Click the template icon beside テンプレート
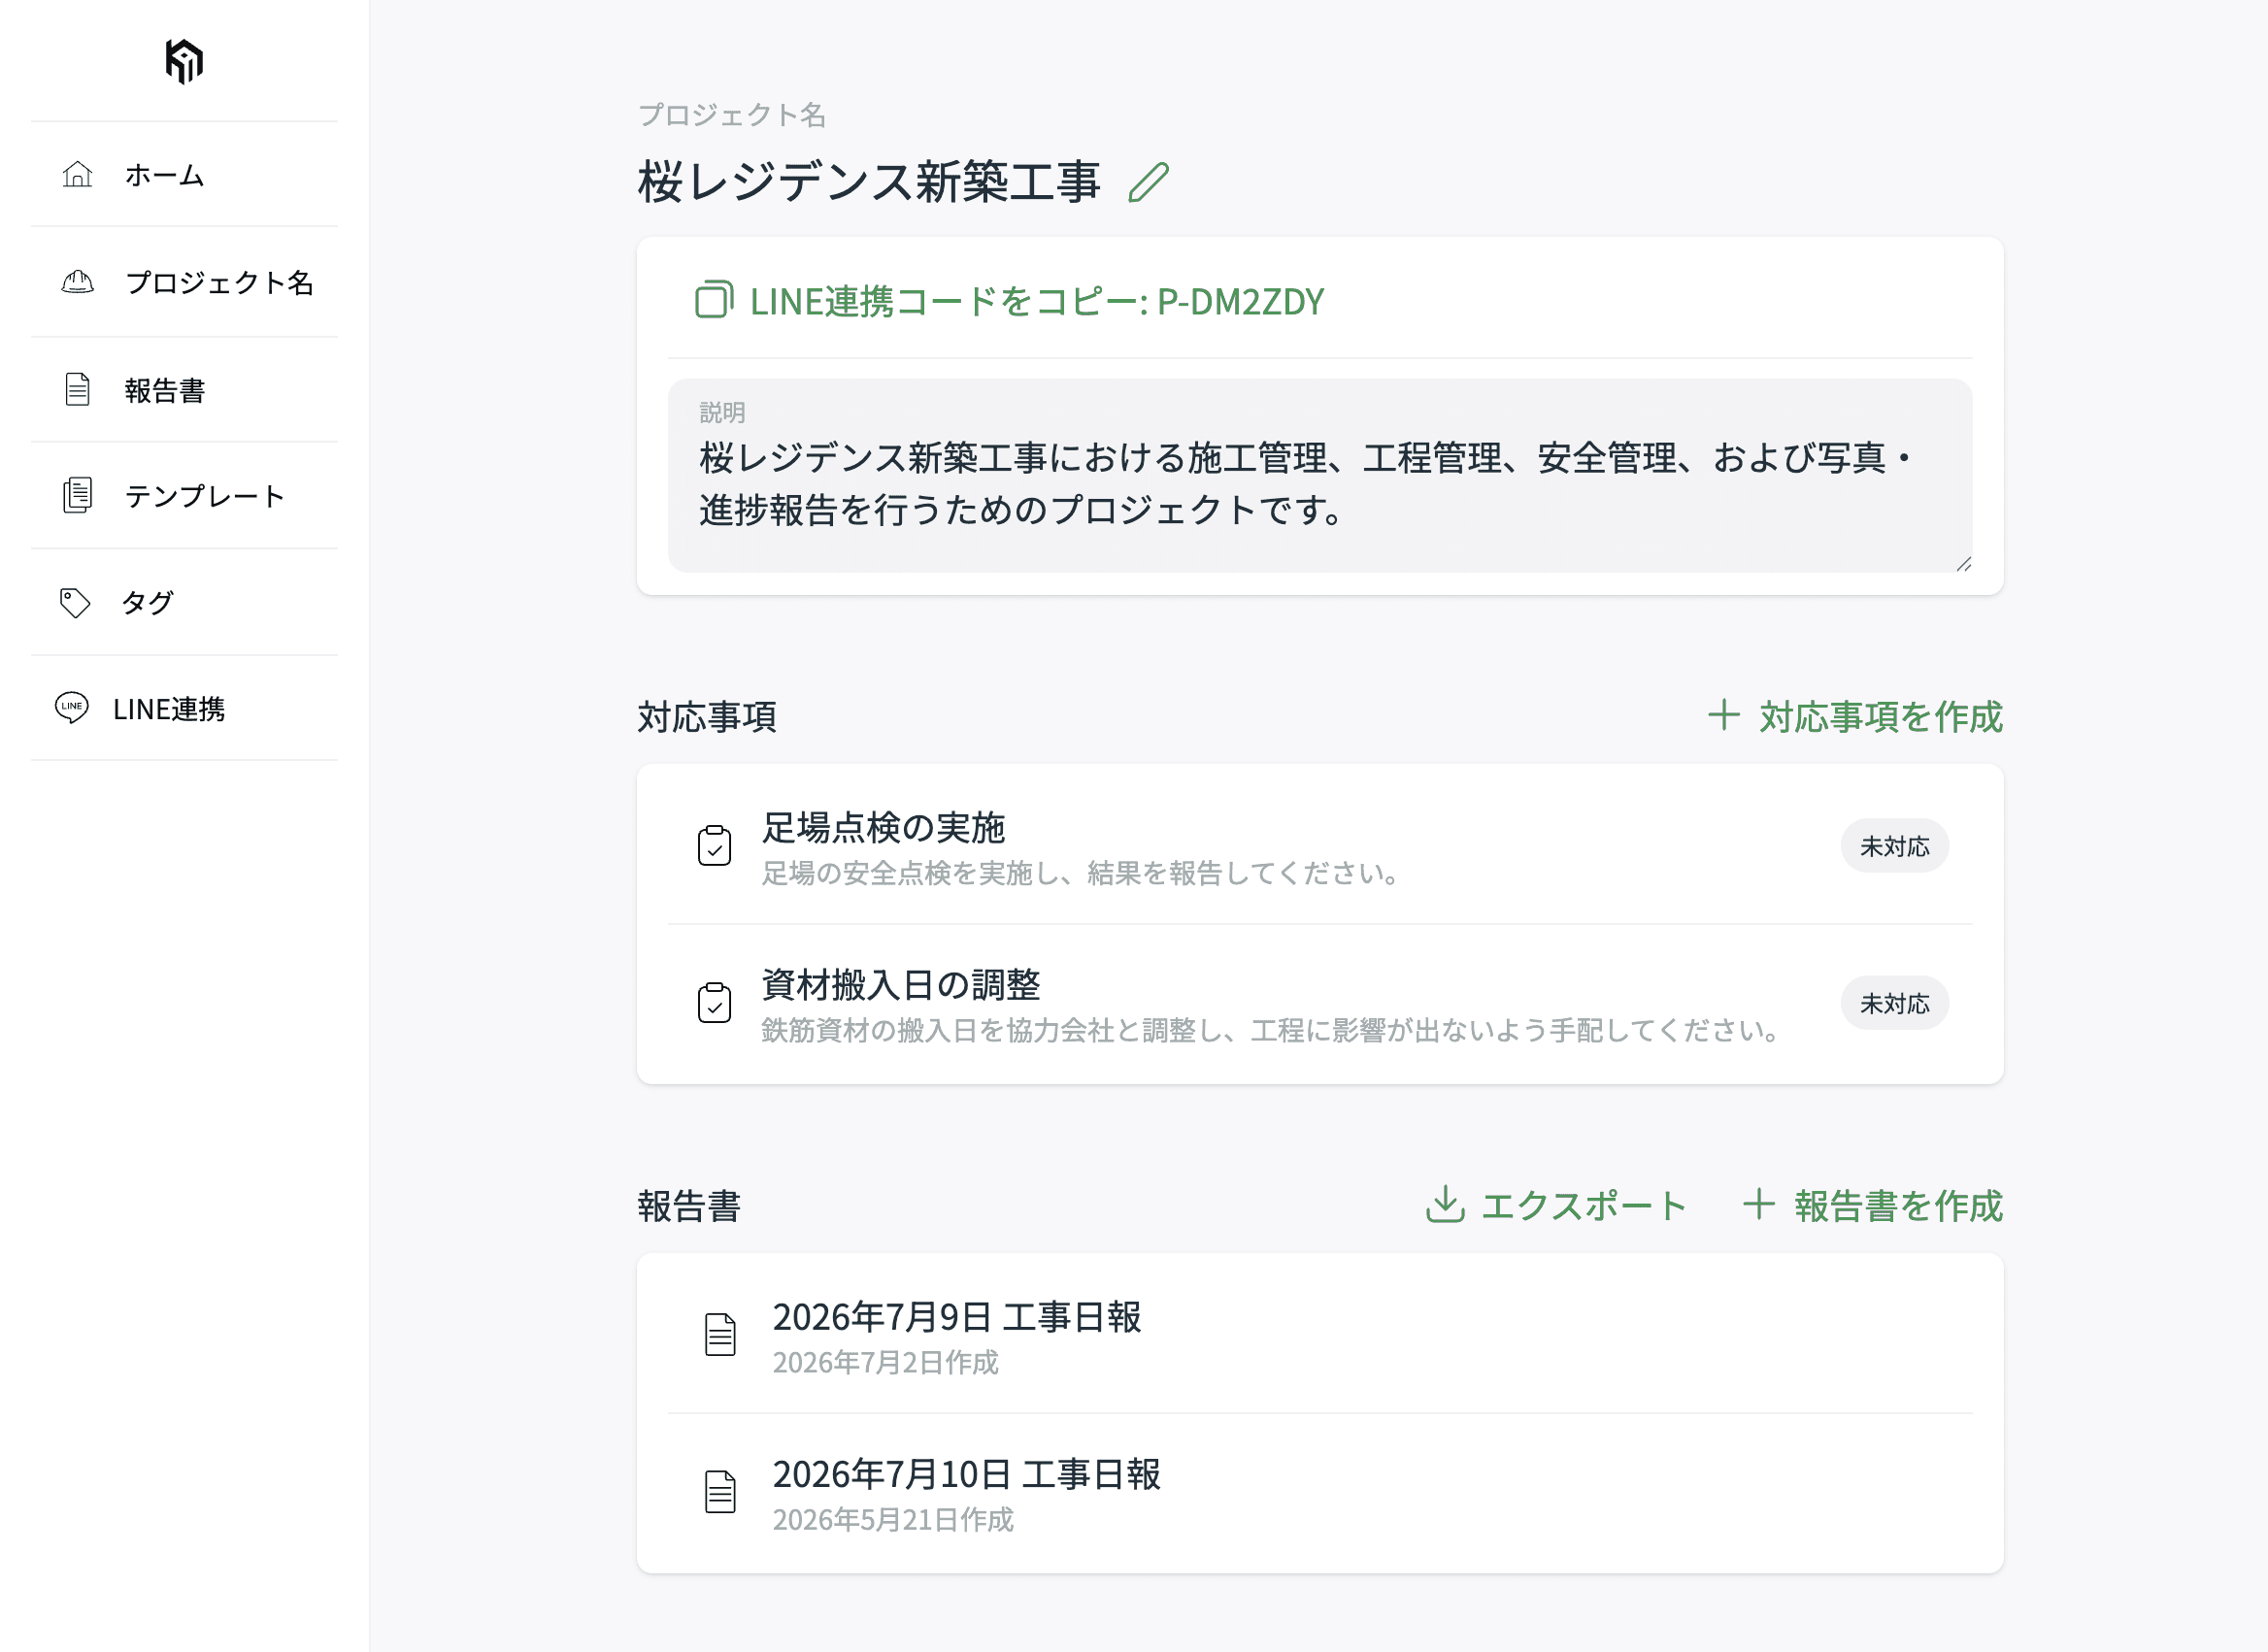Viewport: 2268px width, 1652px height. tap(77, 495)
